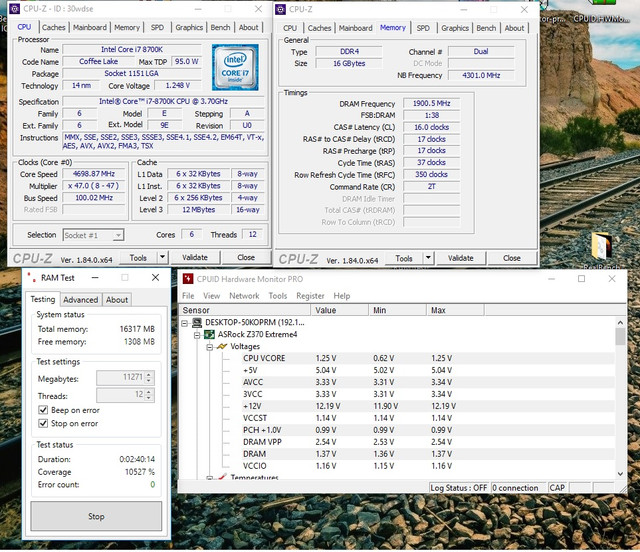
Task: Open Tools menu in Hardware Monitor
Action: pyautogui.click(x=278, y=296)
